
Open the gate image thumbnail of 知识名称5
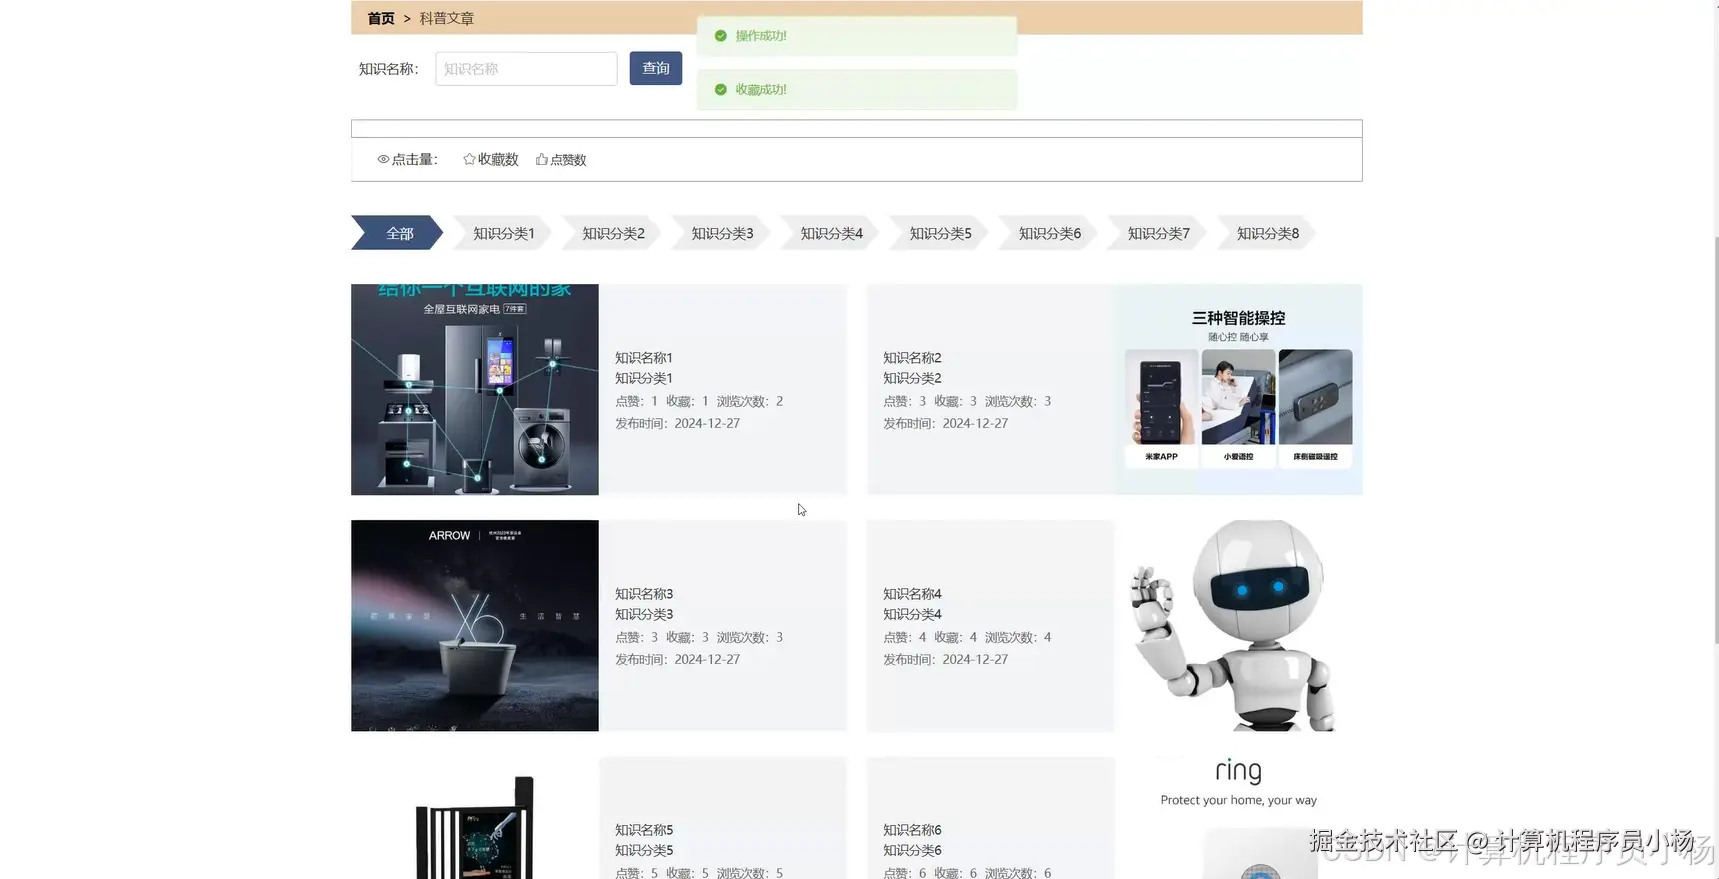click(475, 818)
